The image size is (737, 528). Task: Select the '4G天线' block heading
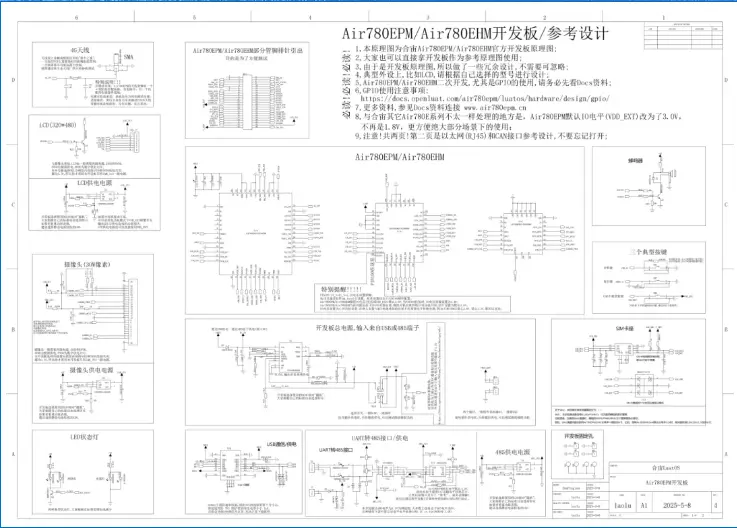(80, 50)
